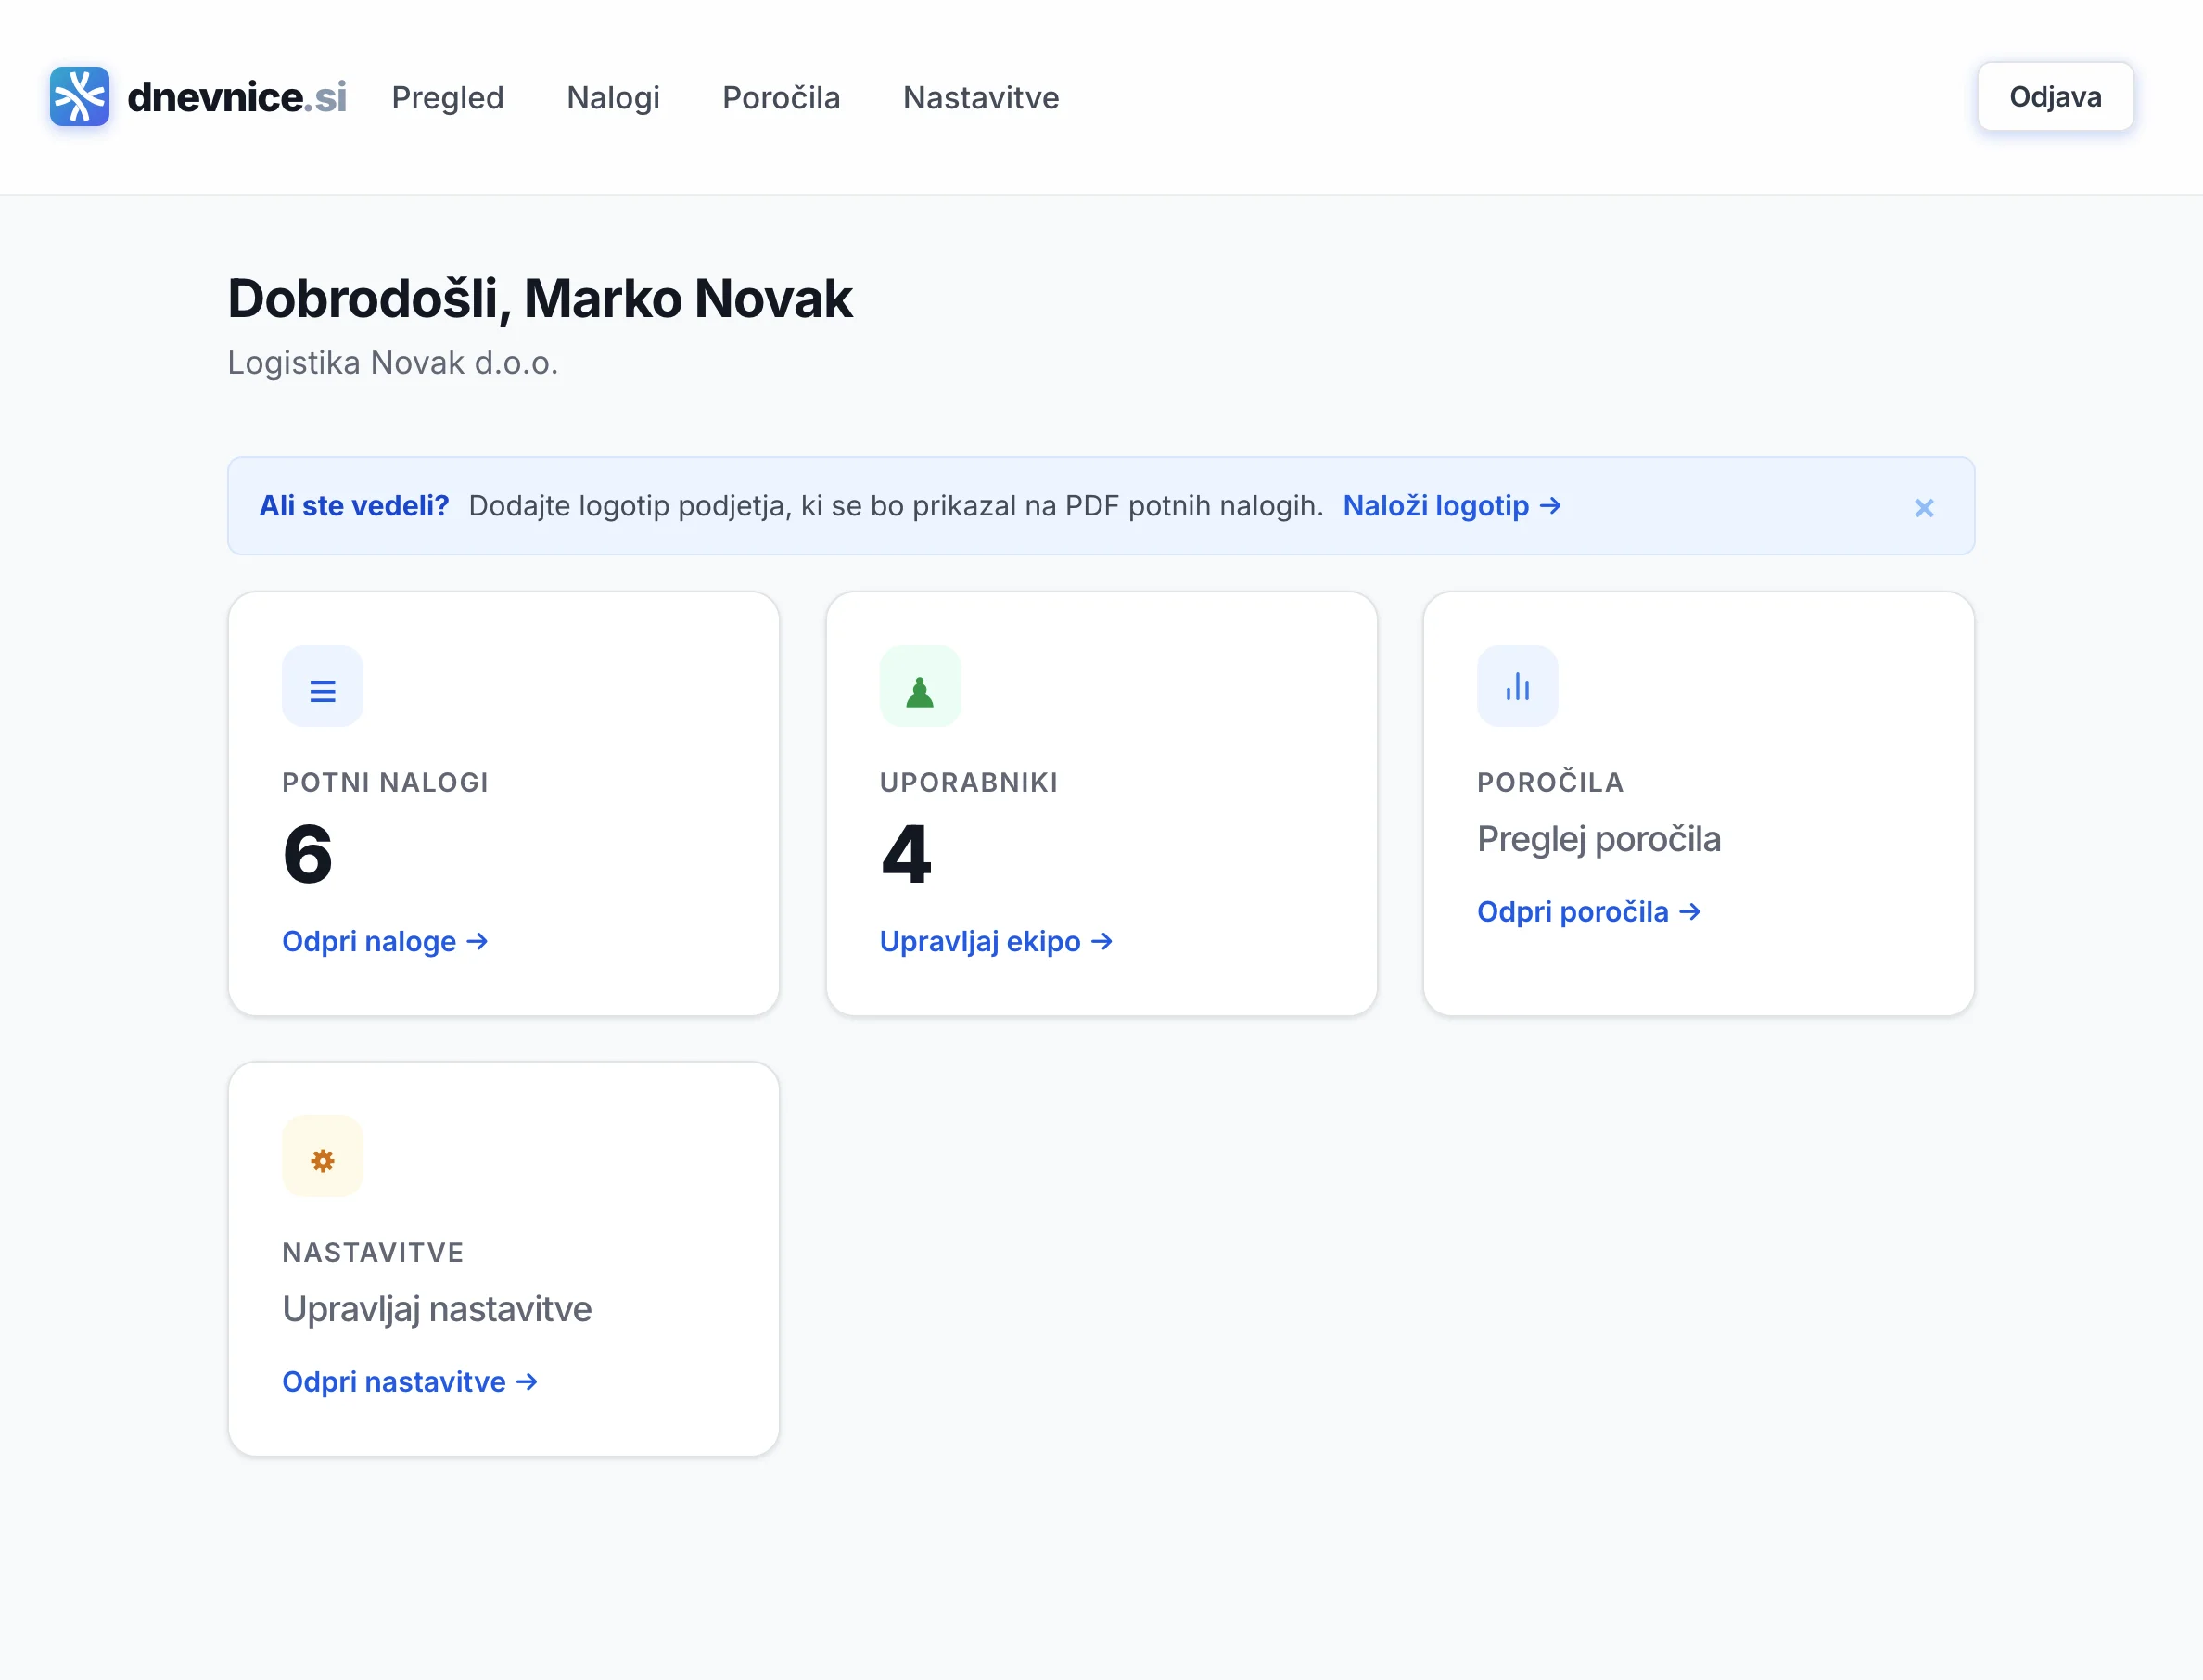Click the Potni nalogi count of 6

(307, 854)
